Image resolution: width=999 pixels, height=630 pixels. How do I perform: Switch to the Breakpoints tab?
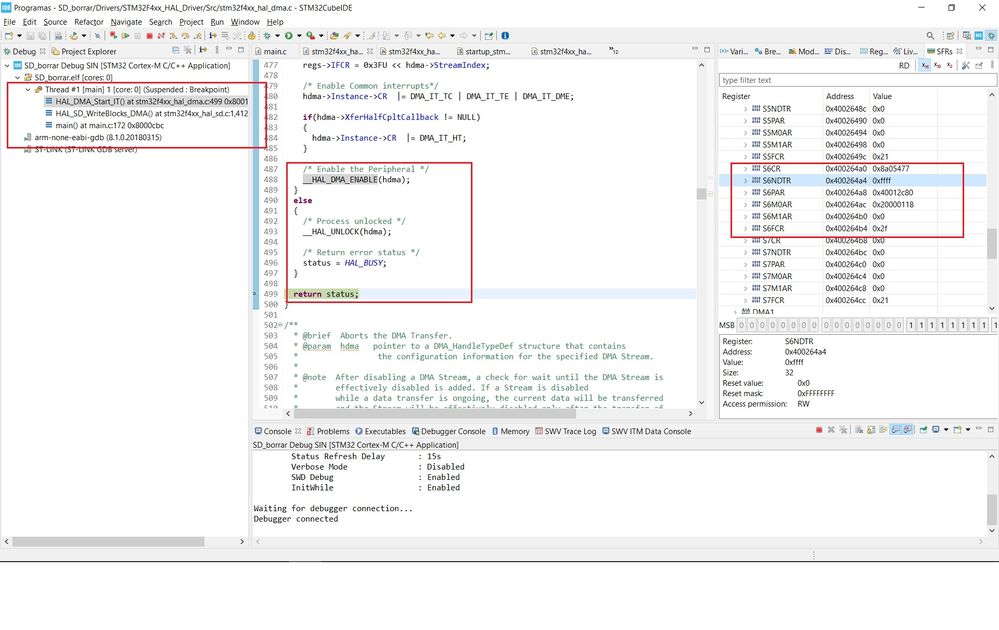click(767, 52)
